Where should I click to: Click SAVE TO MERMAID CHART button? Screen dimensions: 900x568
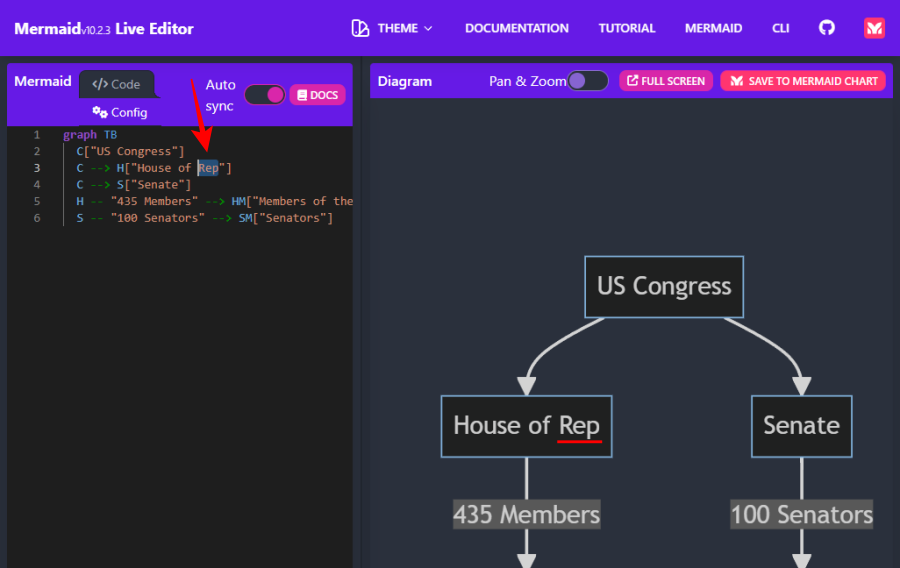[803, 81]
